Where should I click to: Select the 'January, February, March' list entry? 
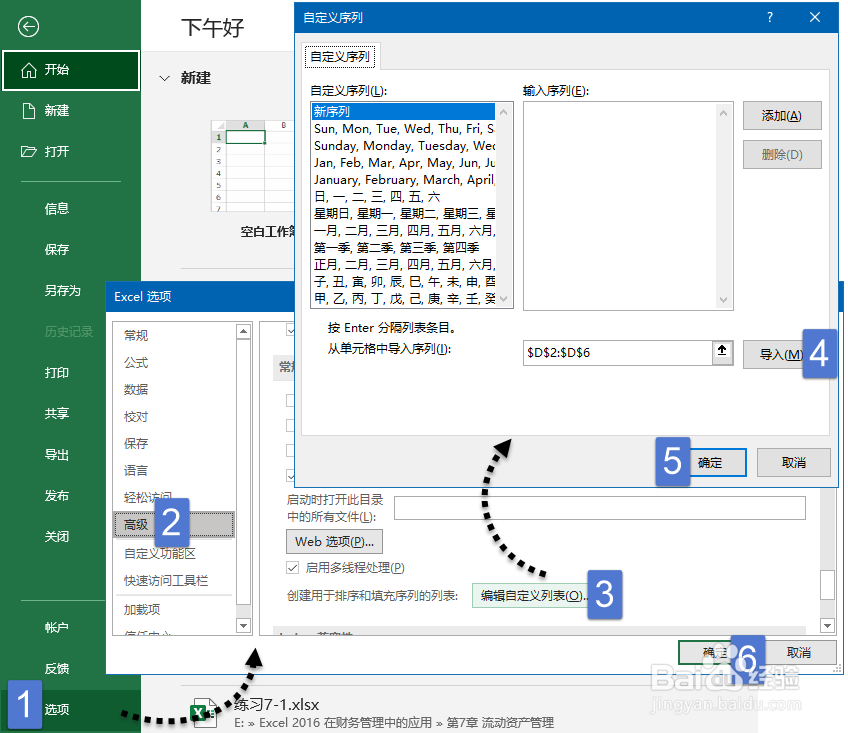tap(403, 180)
